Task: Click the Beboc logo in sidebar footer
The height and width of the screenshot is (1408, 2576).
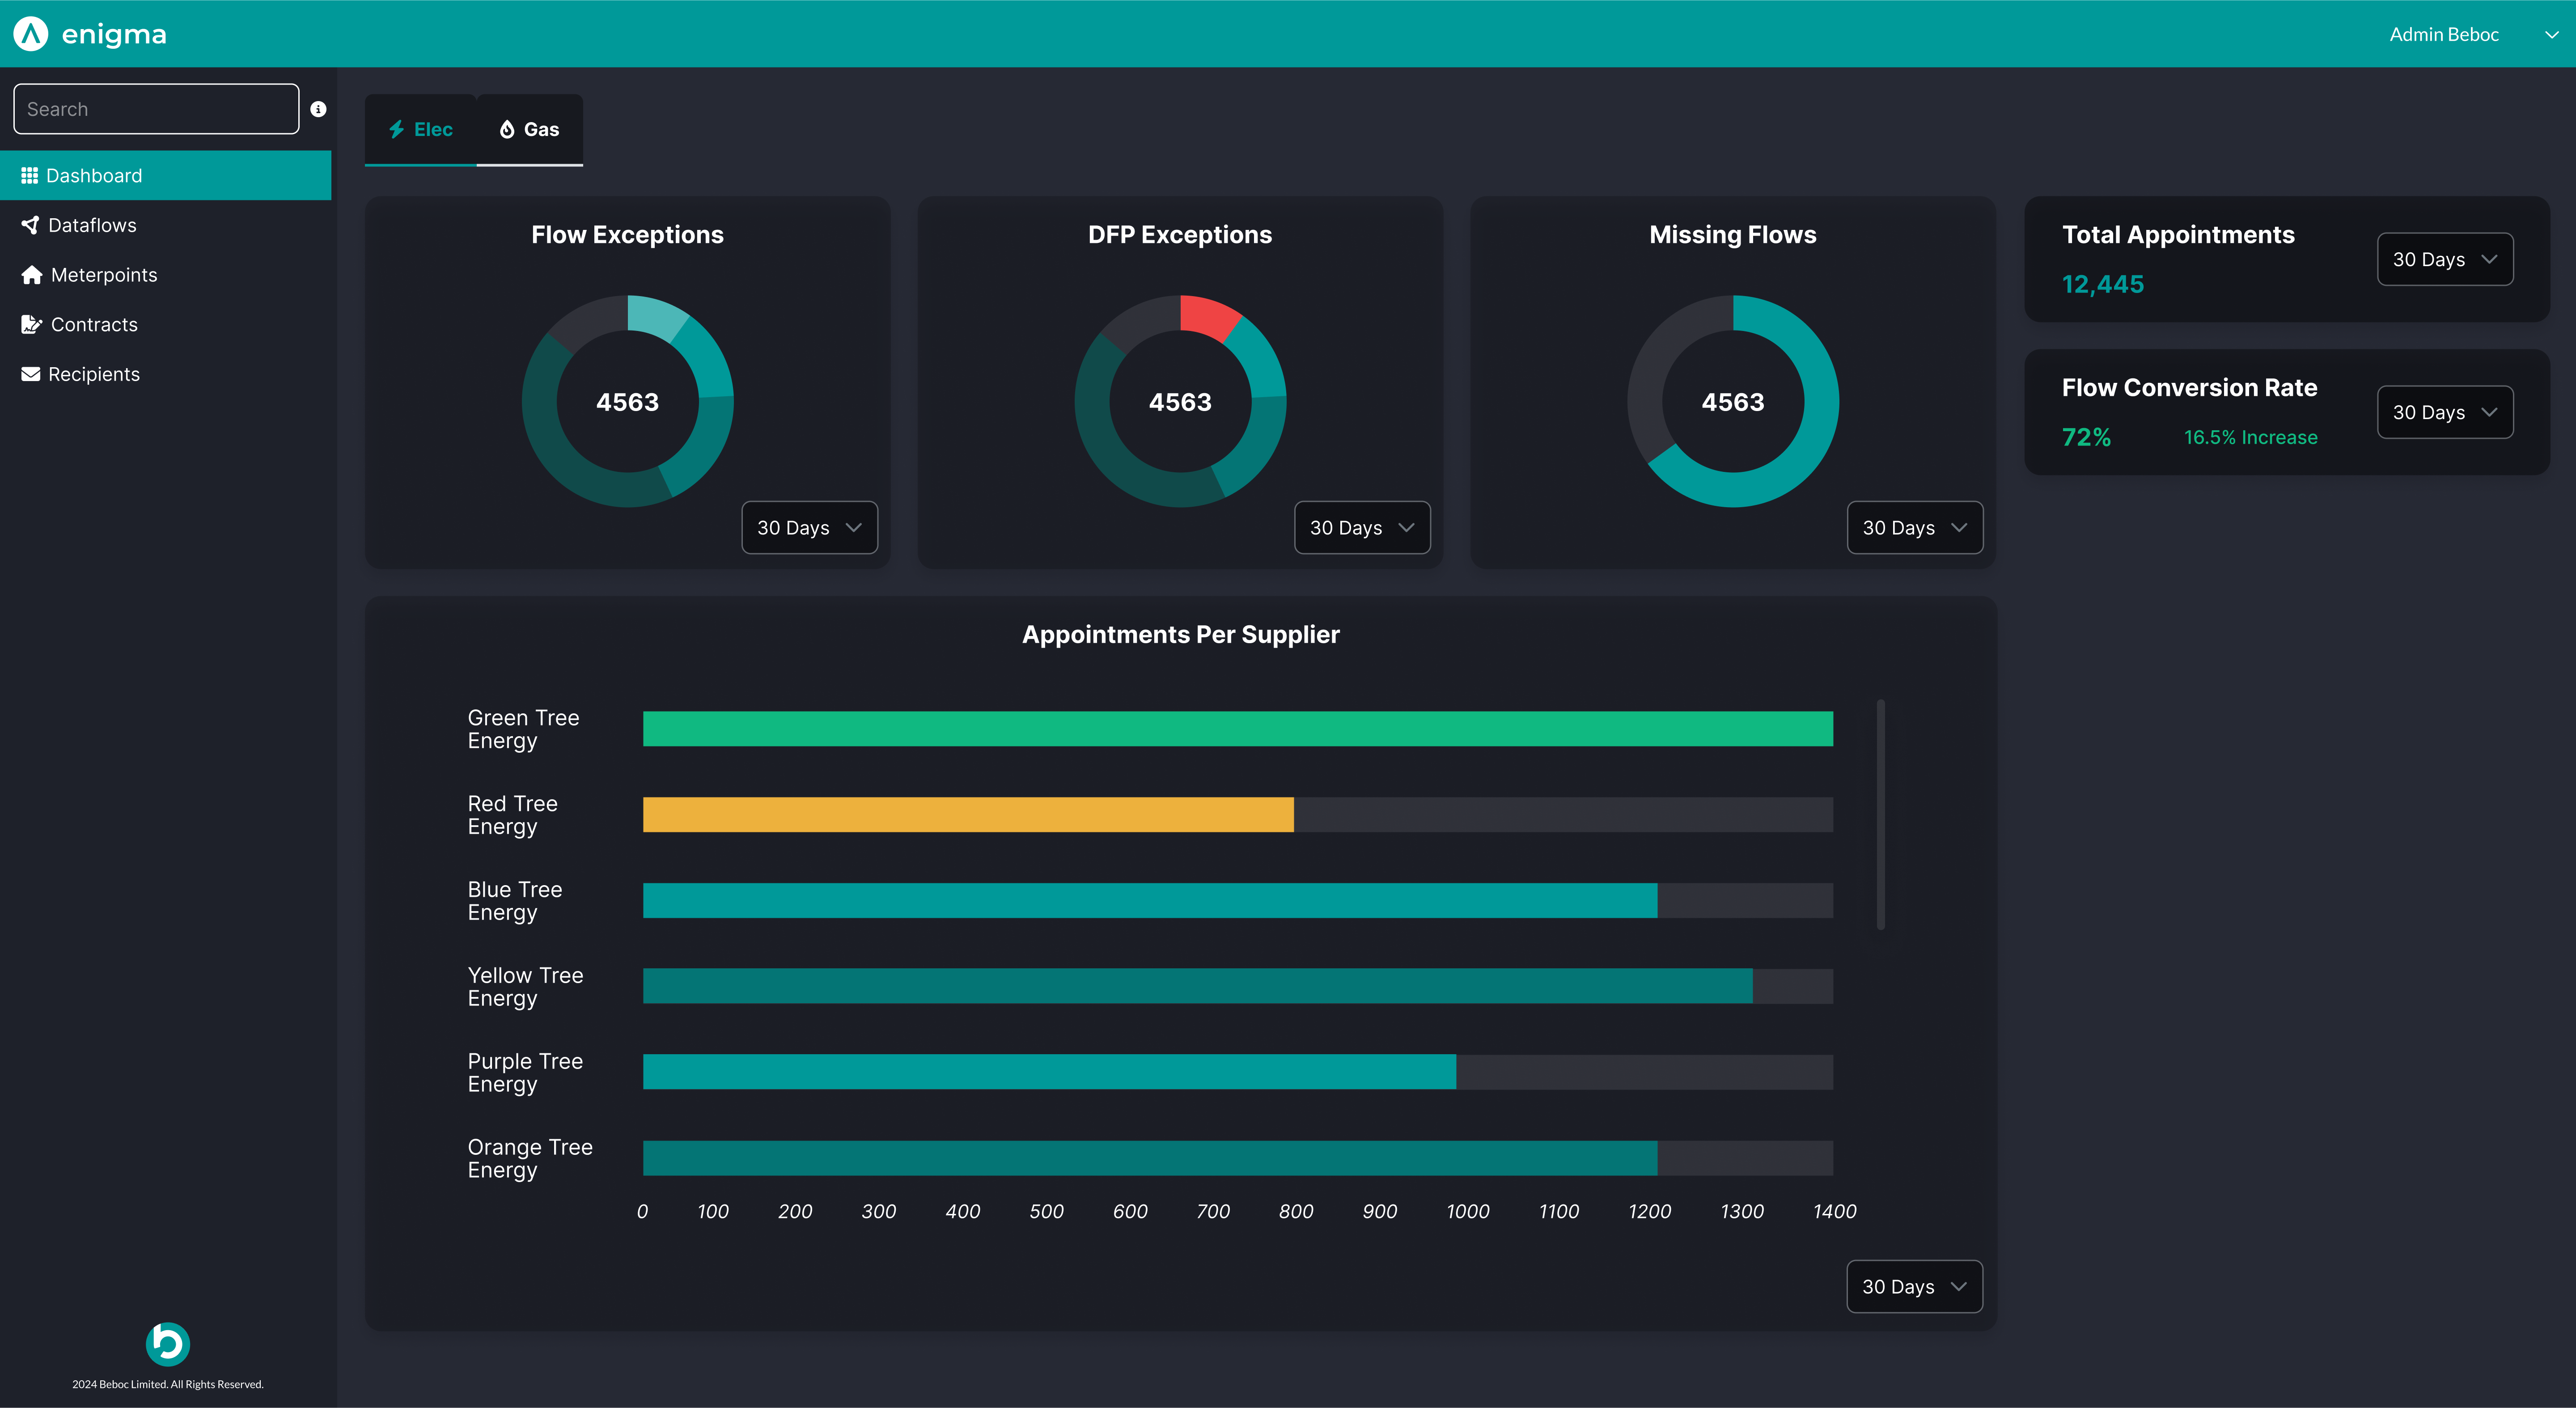Action: 168,1344
